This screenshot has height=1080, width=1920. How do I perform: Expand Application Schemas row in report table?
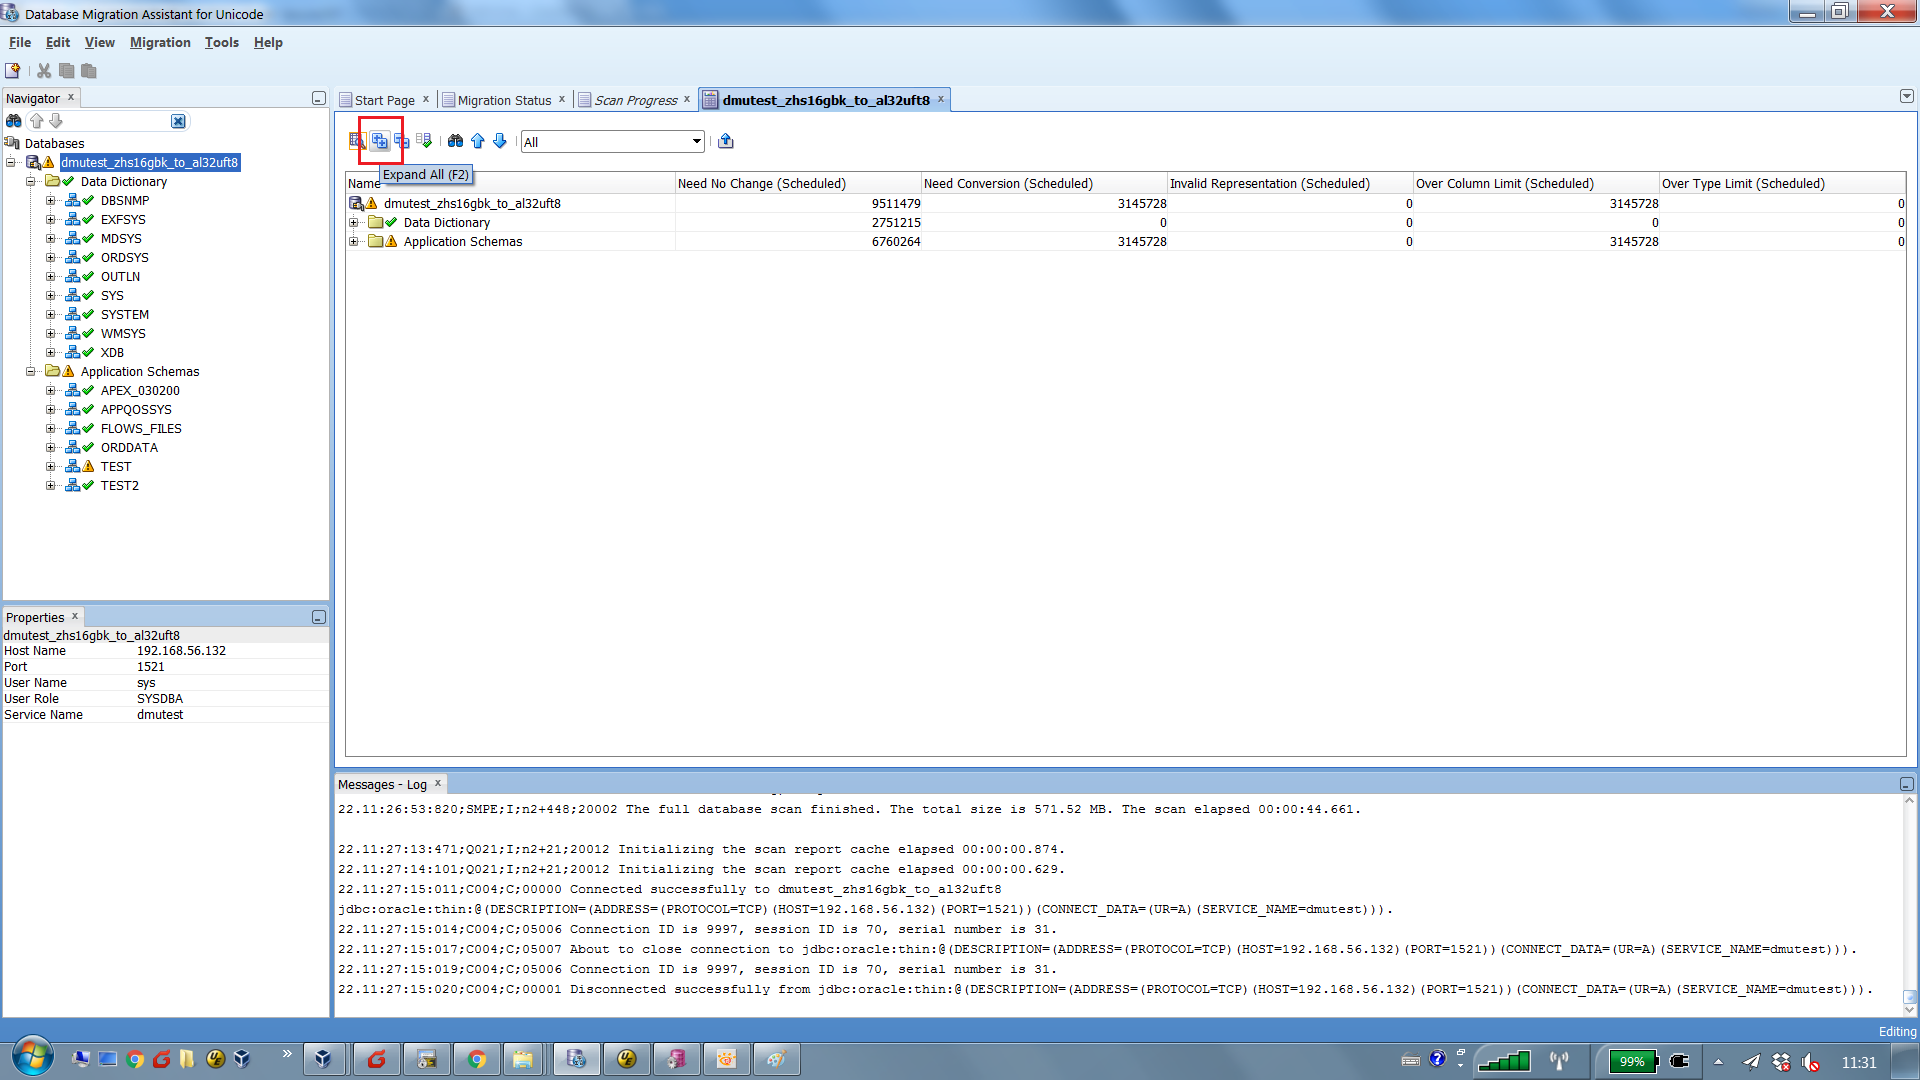(353, 241)
